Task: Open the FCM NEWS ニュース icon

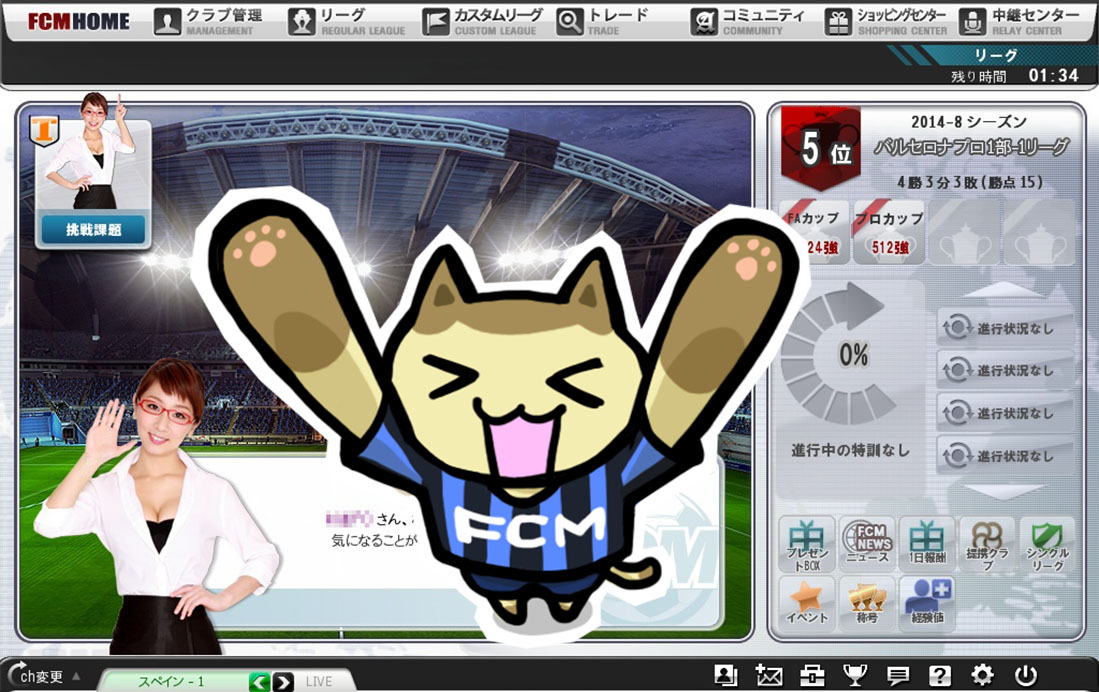Action: click(867, 545)
